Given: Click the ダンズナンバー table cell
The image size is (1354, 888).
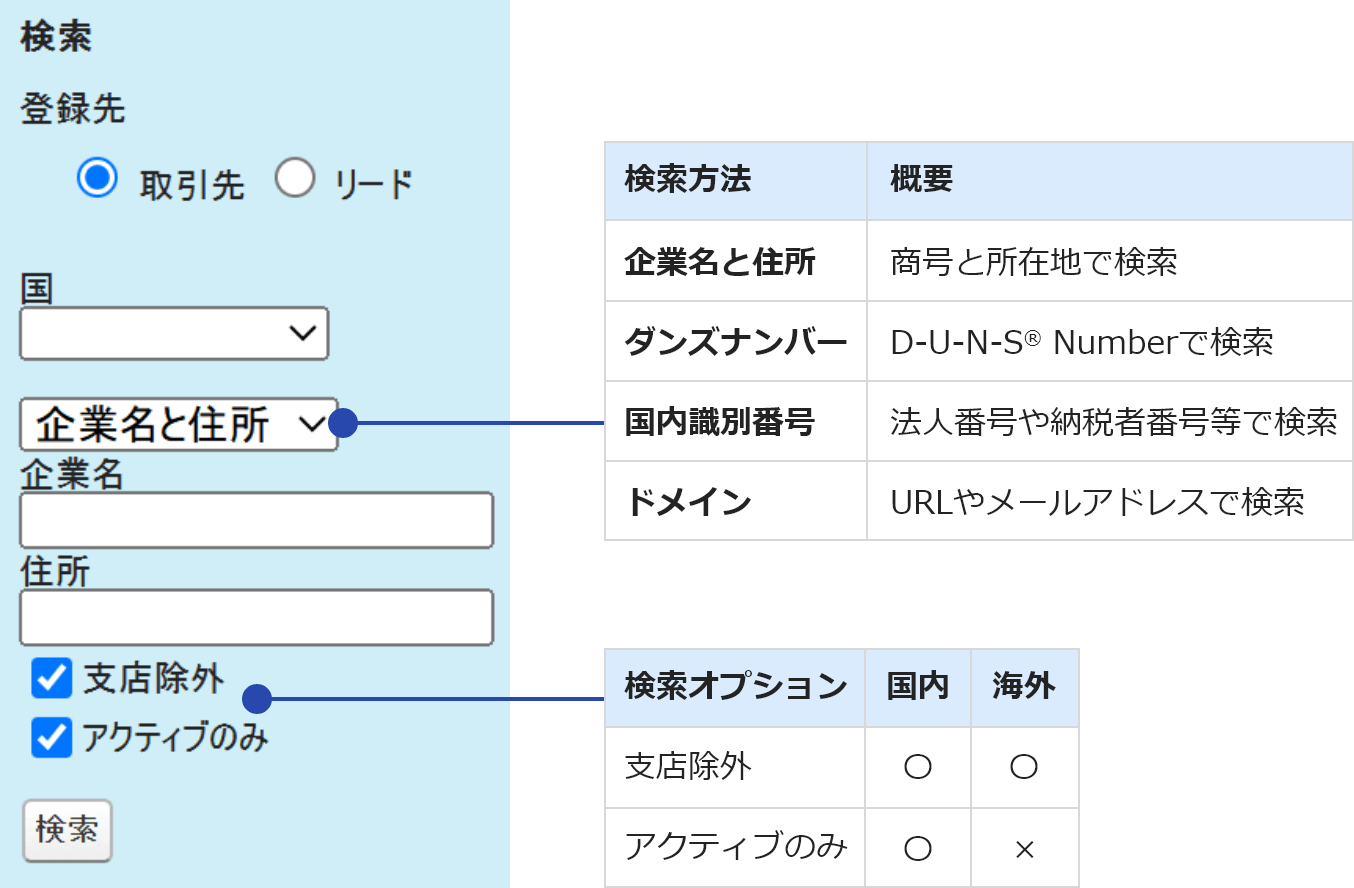Looking at the screenshot, I should [736, 342].
